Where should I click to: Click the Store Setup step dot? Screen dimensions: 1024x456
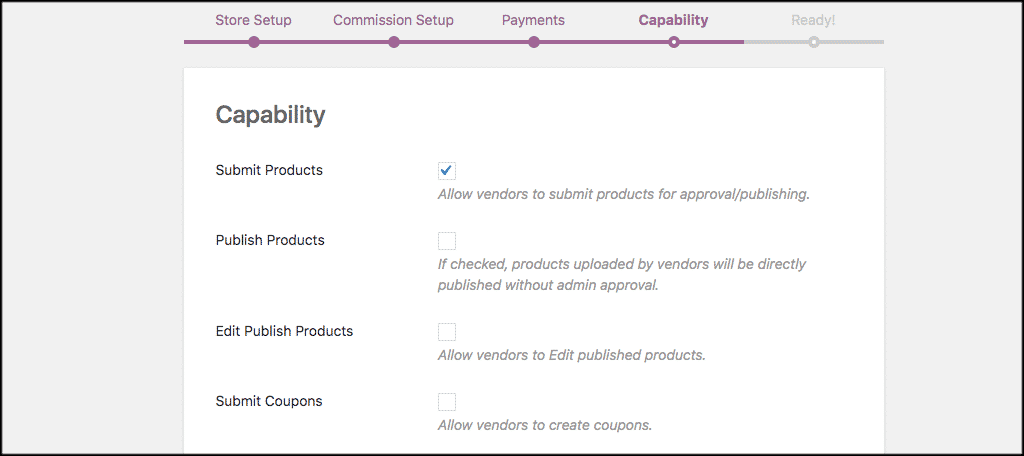click(254, 42)
